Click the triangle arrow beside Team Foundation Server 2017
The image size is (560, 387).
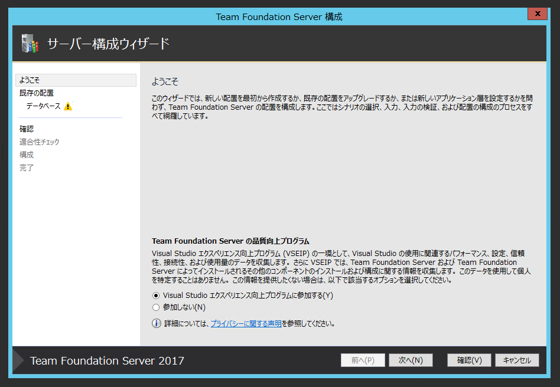point(18,360)
